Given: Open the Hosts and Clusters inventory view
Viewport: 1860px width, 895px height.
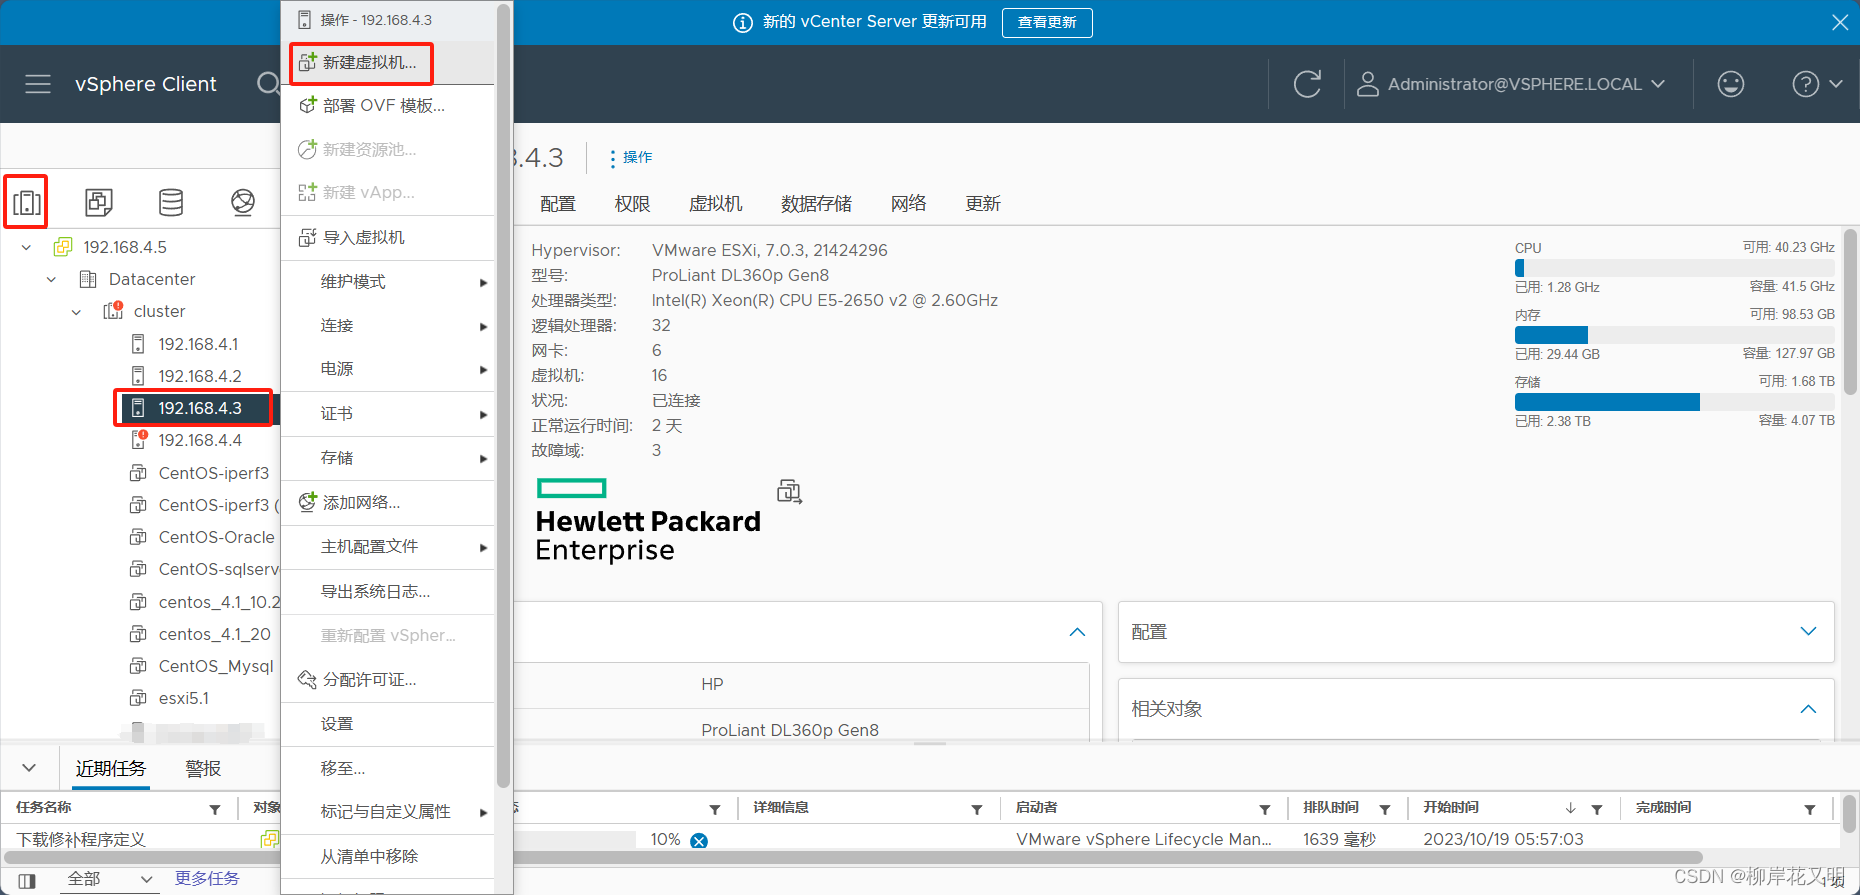Looking at the screenshot, I should coord(27,203).
